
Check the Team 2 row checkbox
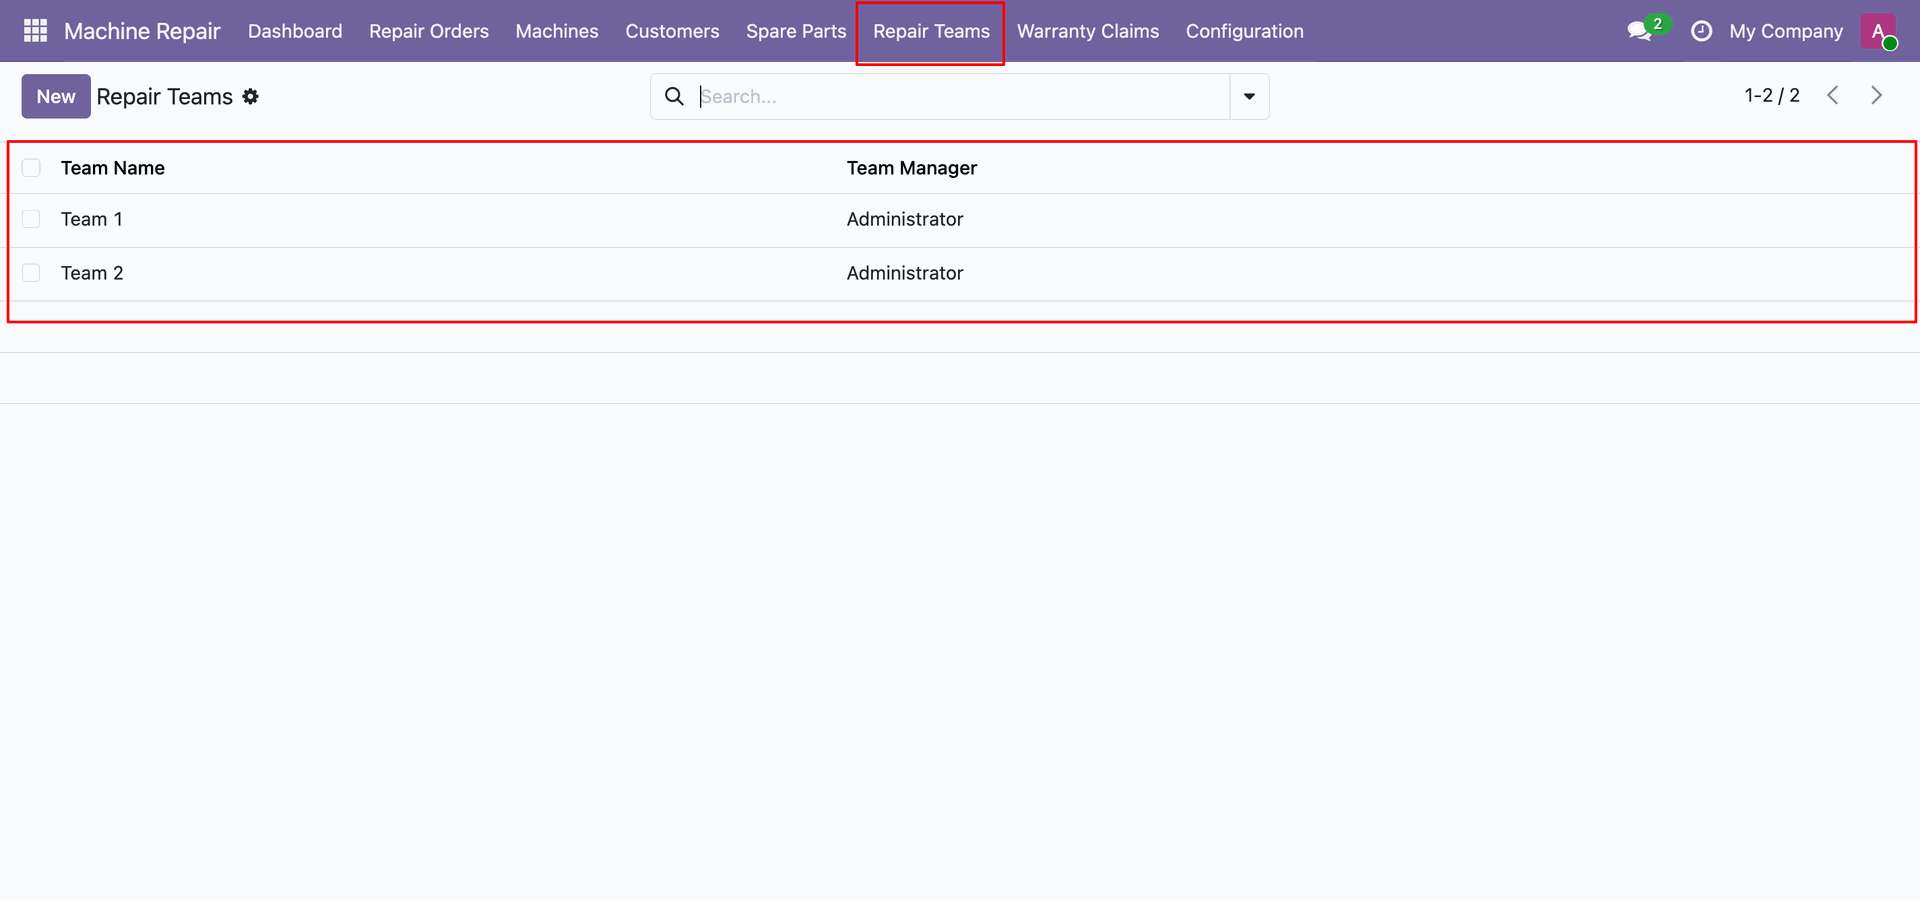click(32, 273)
